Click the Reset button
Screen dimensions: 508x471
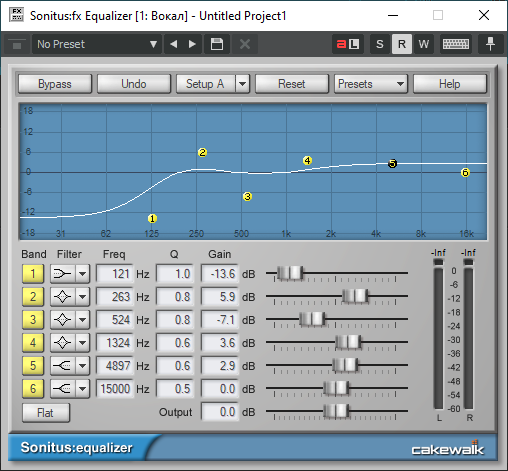pos(292,84)
